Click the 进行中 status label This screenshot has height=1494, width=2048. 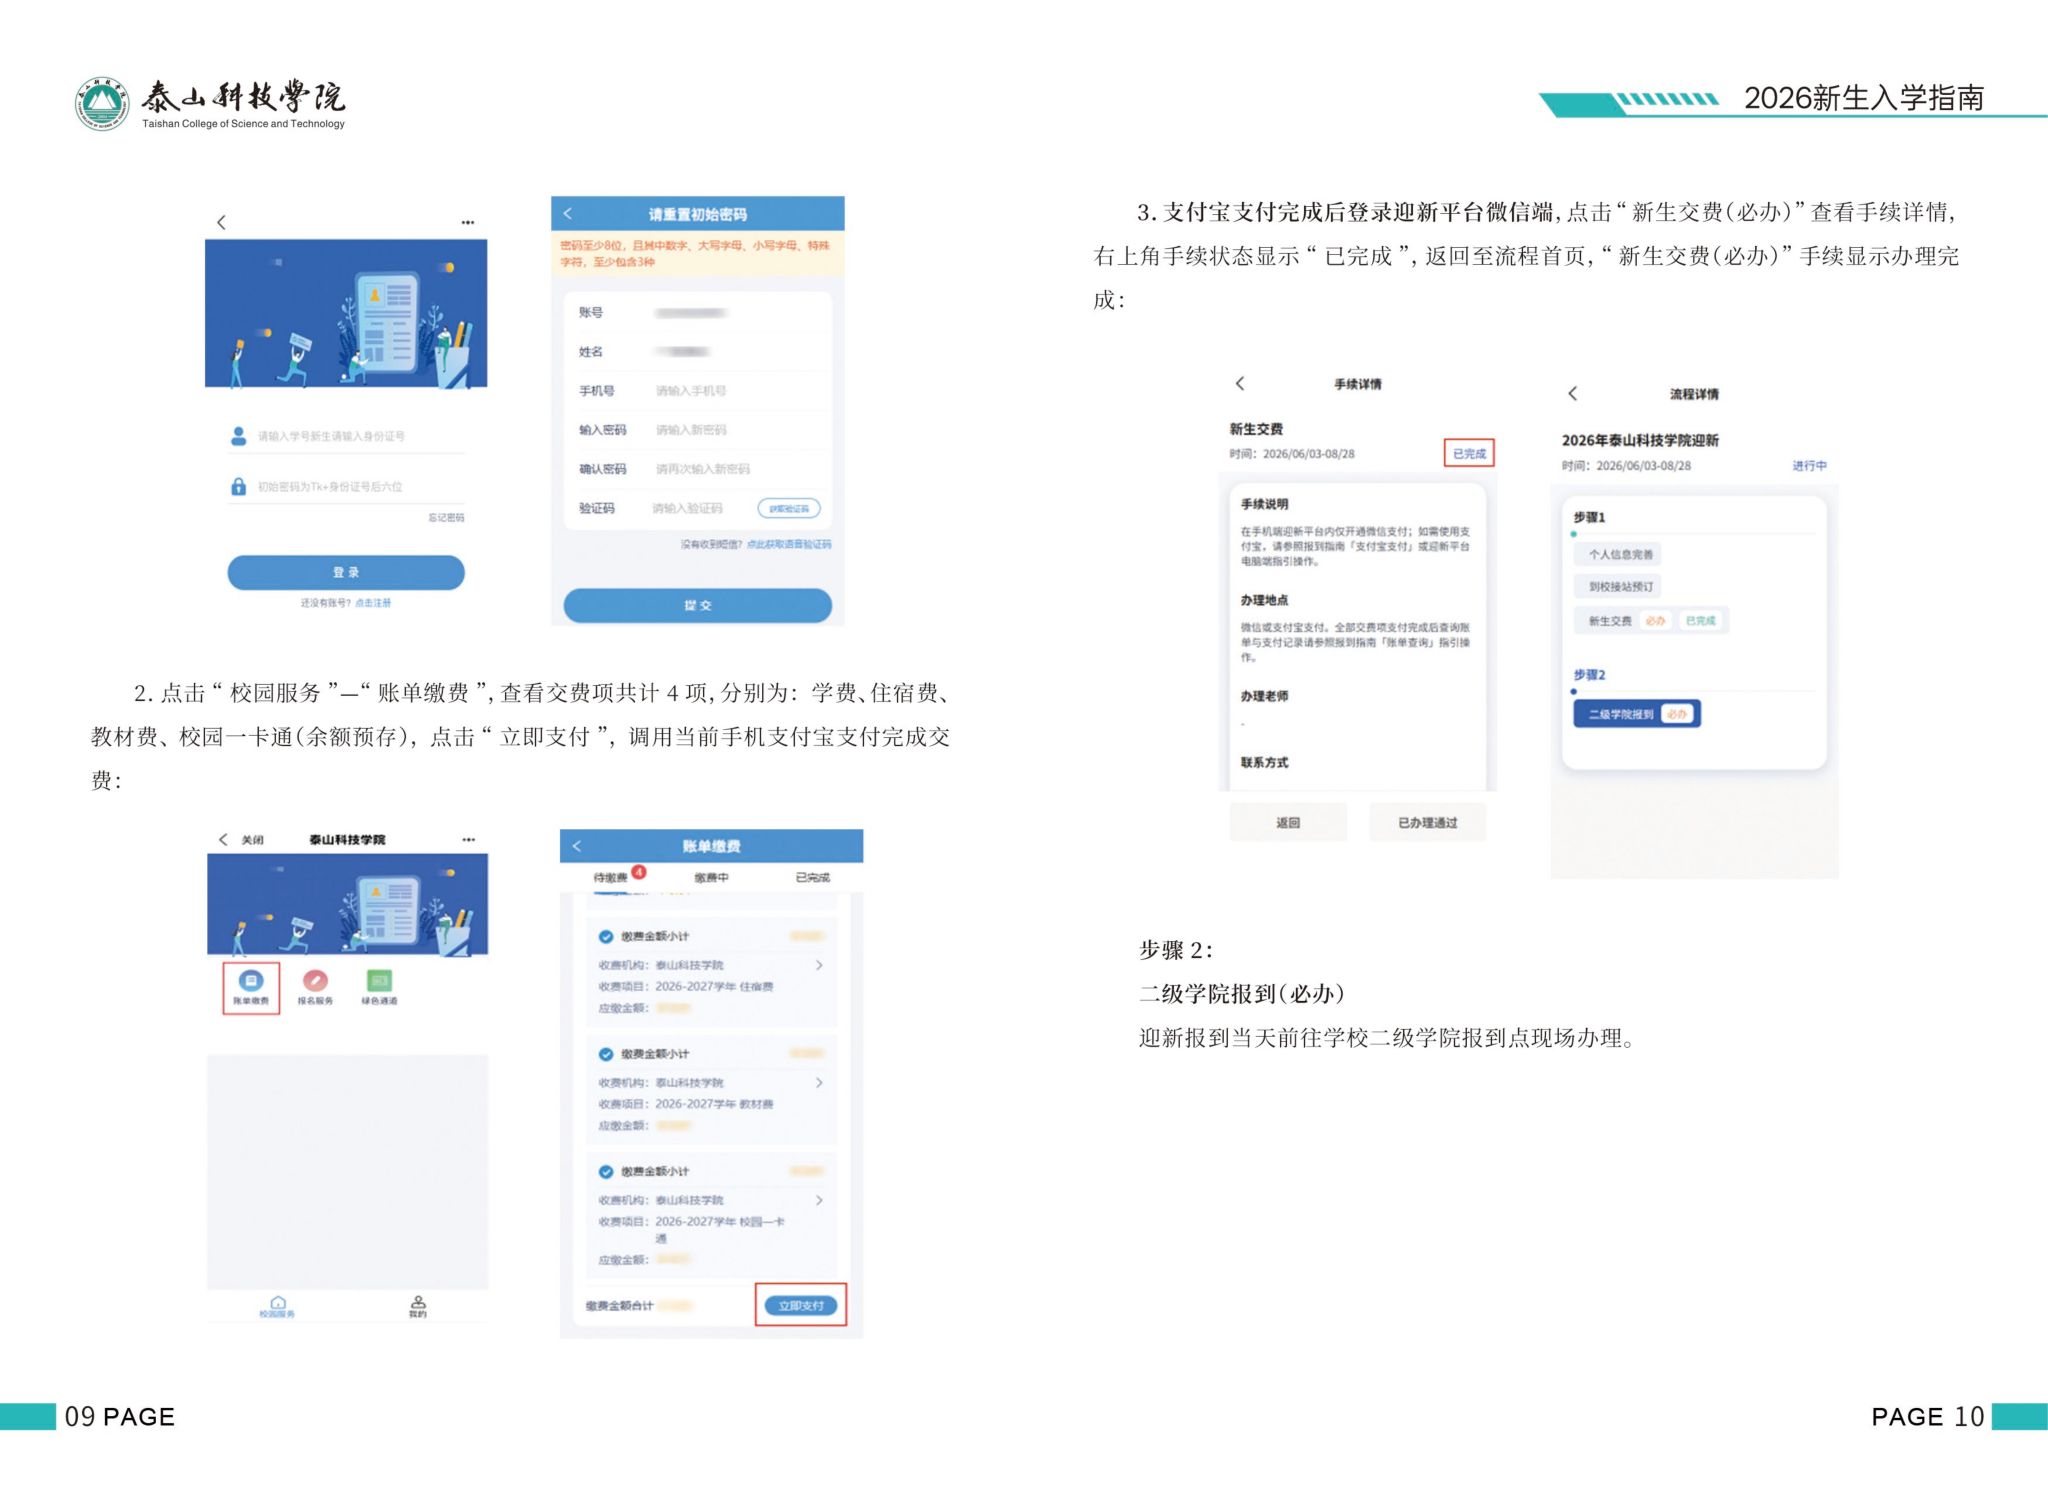click(x=1809, y=466)
